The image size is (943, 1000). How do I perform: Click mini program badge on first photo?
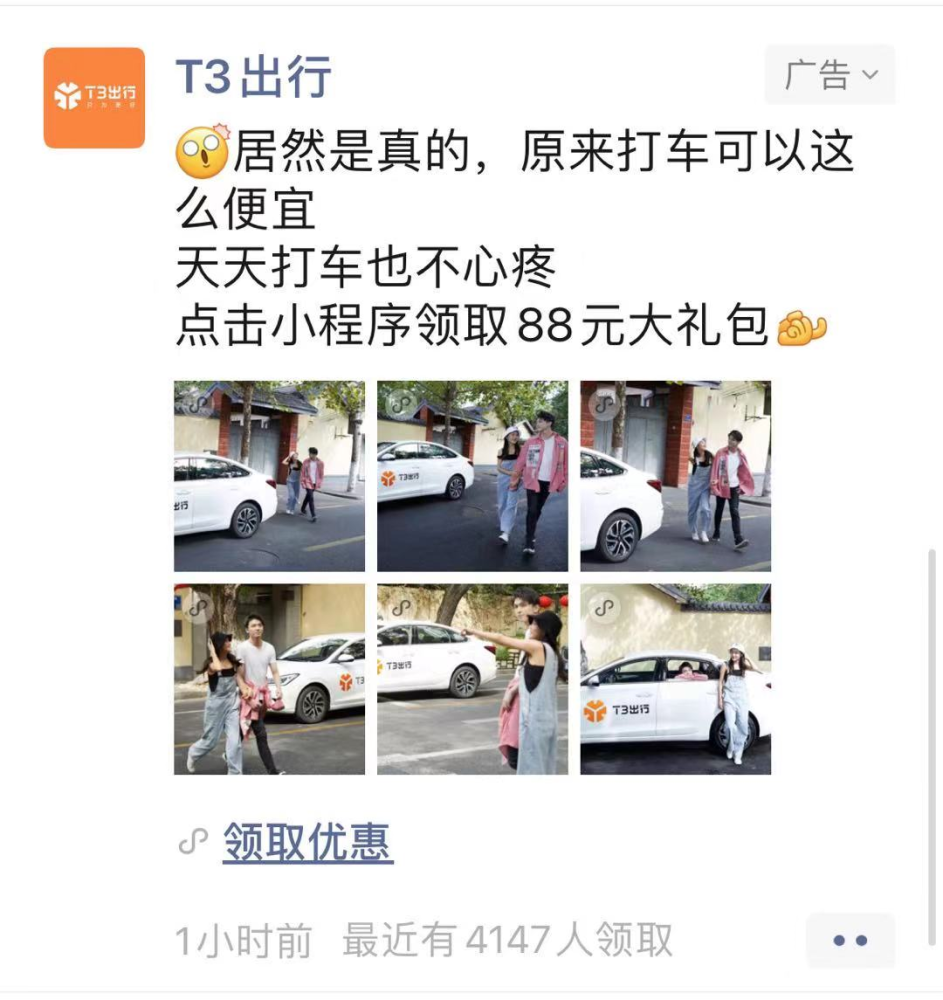(198, 405)
